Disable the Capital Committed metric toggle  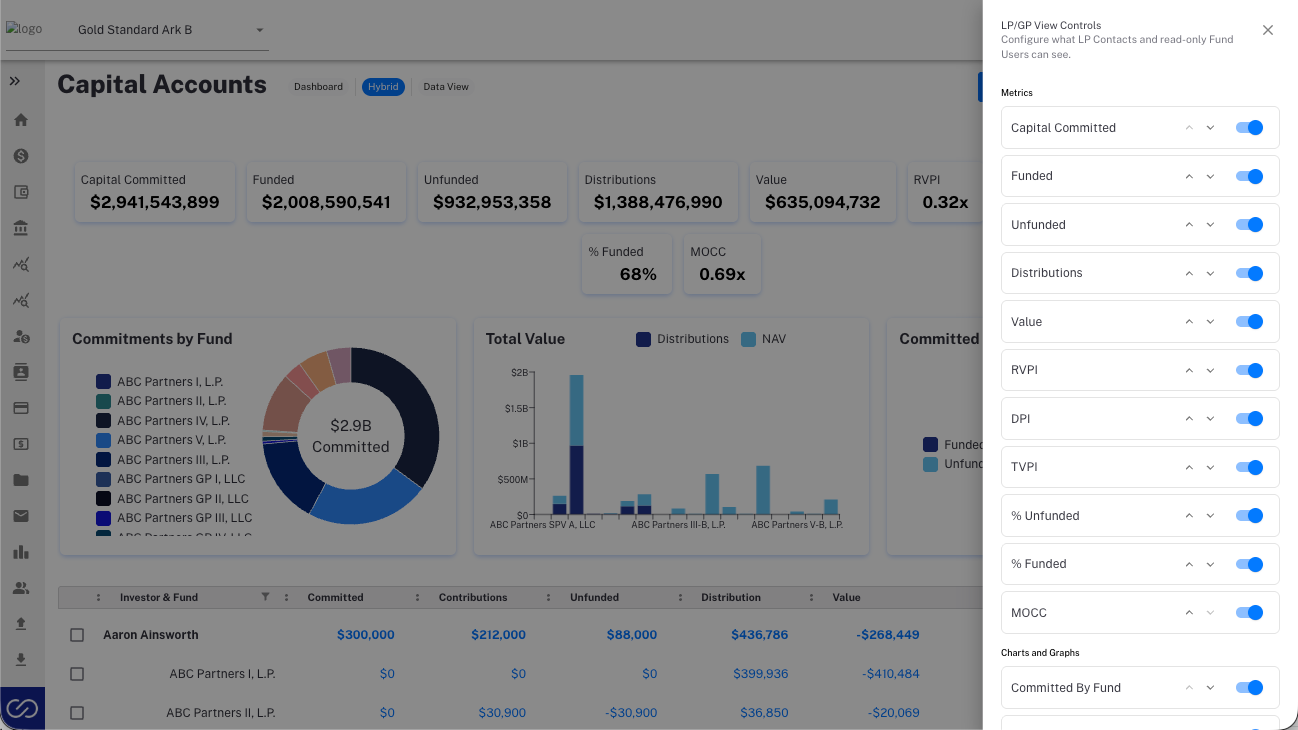(x=1249, y=128)
